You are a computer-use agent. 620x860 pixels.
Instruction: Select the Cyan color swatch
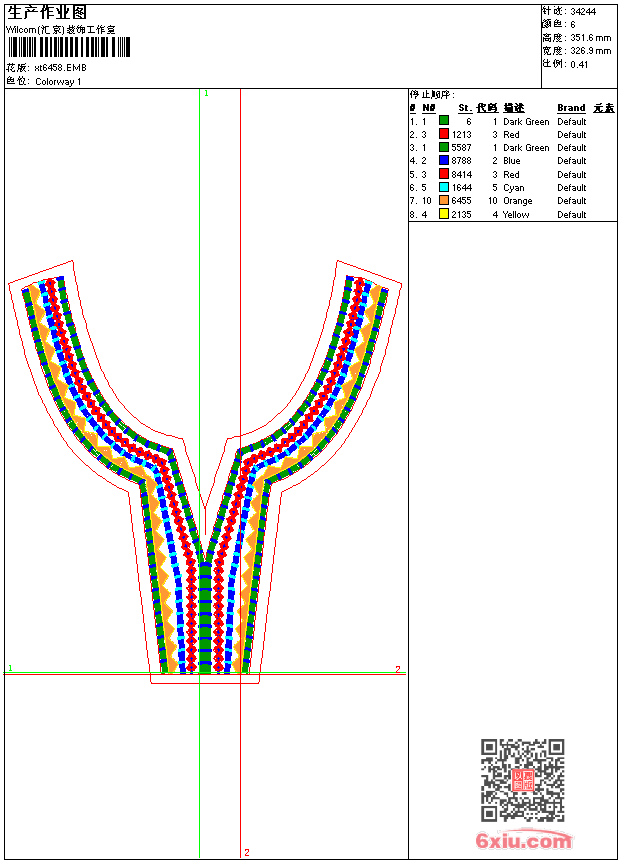[x=444, y=187]
